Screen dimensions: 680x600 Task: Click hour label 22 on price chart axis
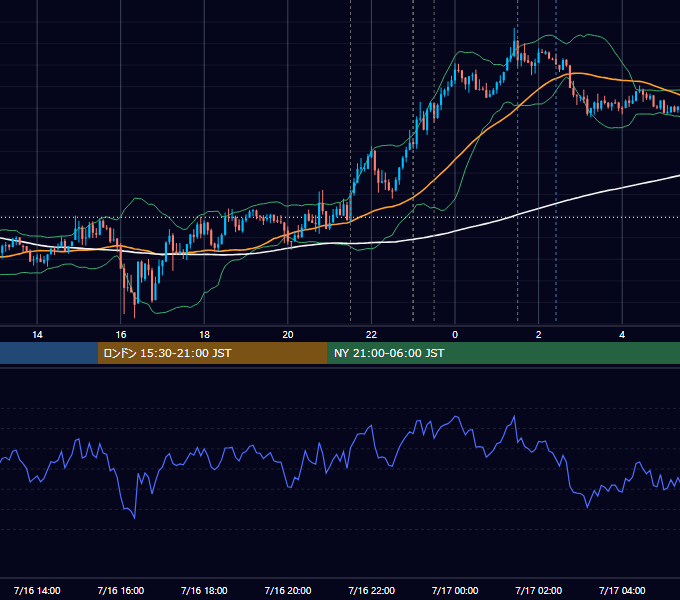click(x=371, y=335)
